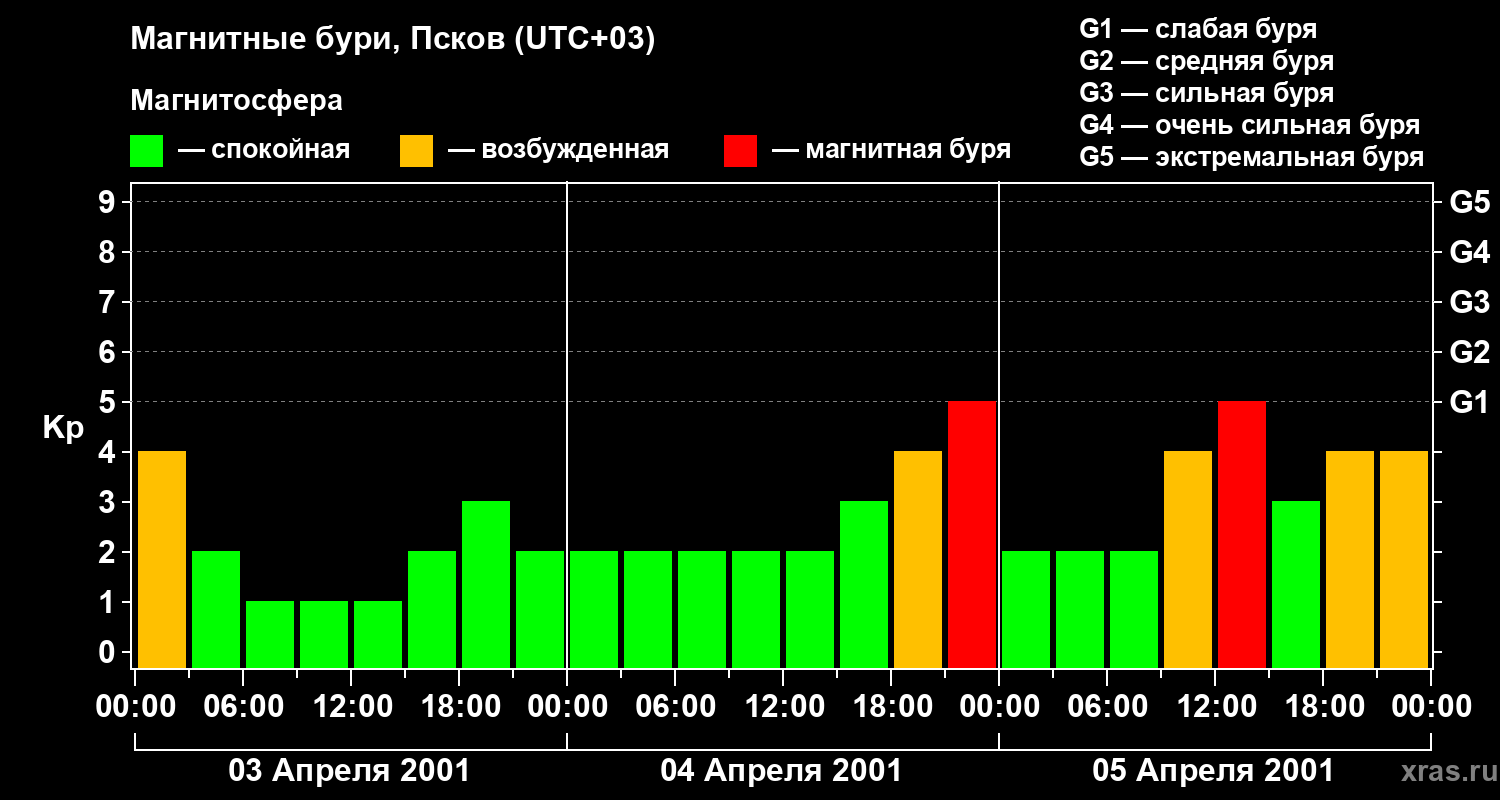The image size is (1500, 800).
Task: Click the green 'спокойная' legend swatch
Action: point(146,151)
